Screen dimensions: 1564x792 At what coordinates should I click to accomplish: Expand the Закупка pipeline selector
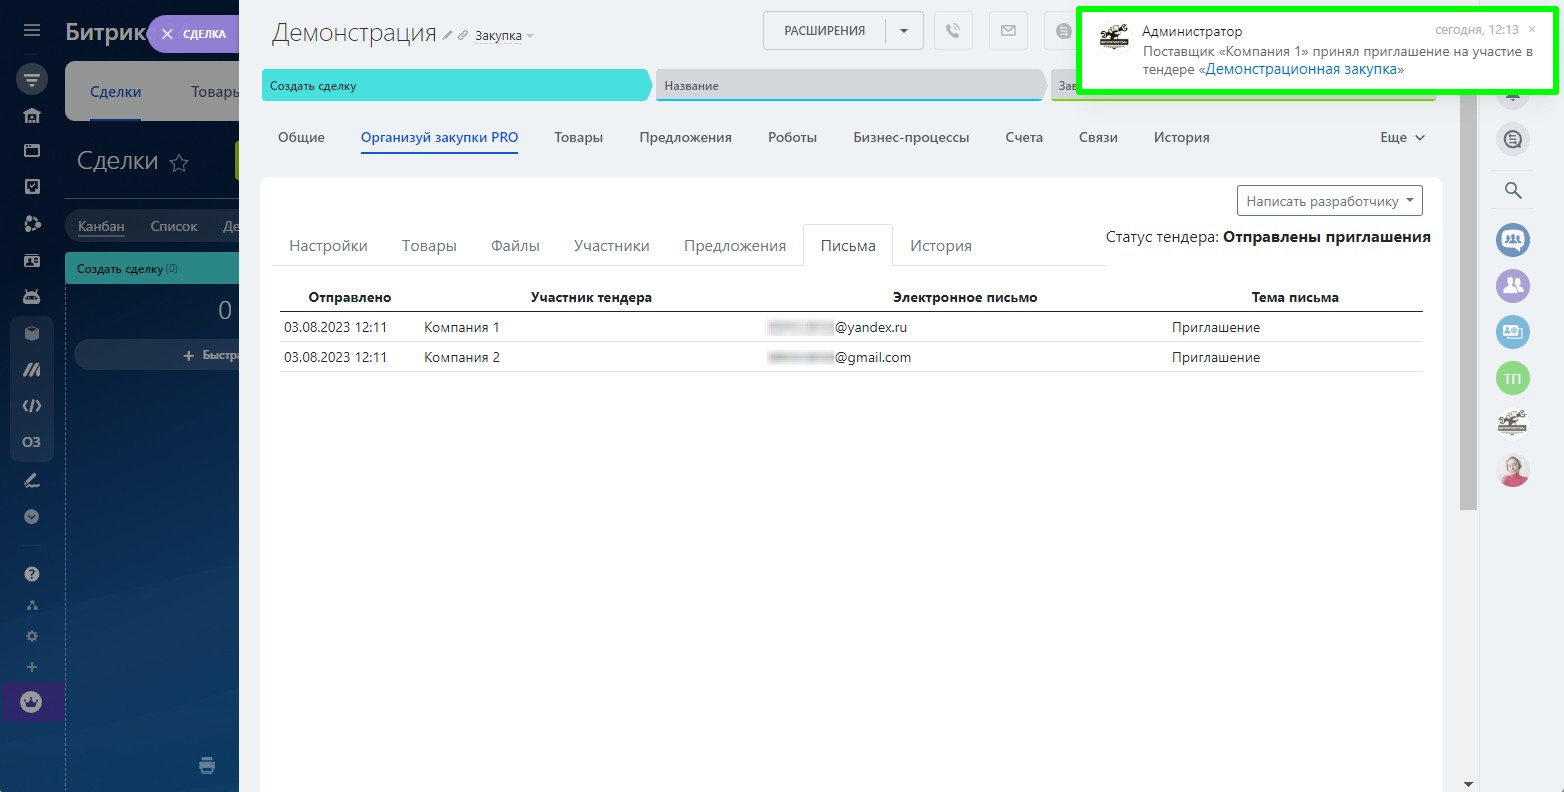click(x=504, y=36)
